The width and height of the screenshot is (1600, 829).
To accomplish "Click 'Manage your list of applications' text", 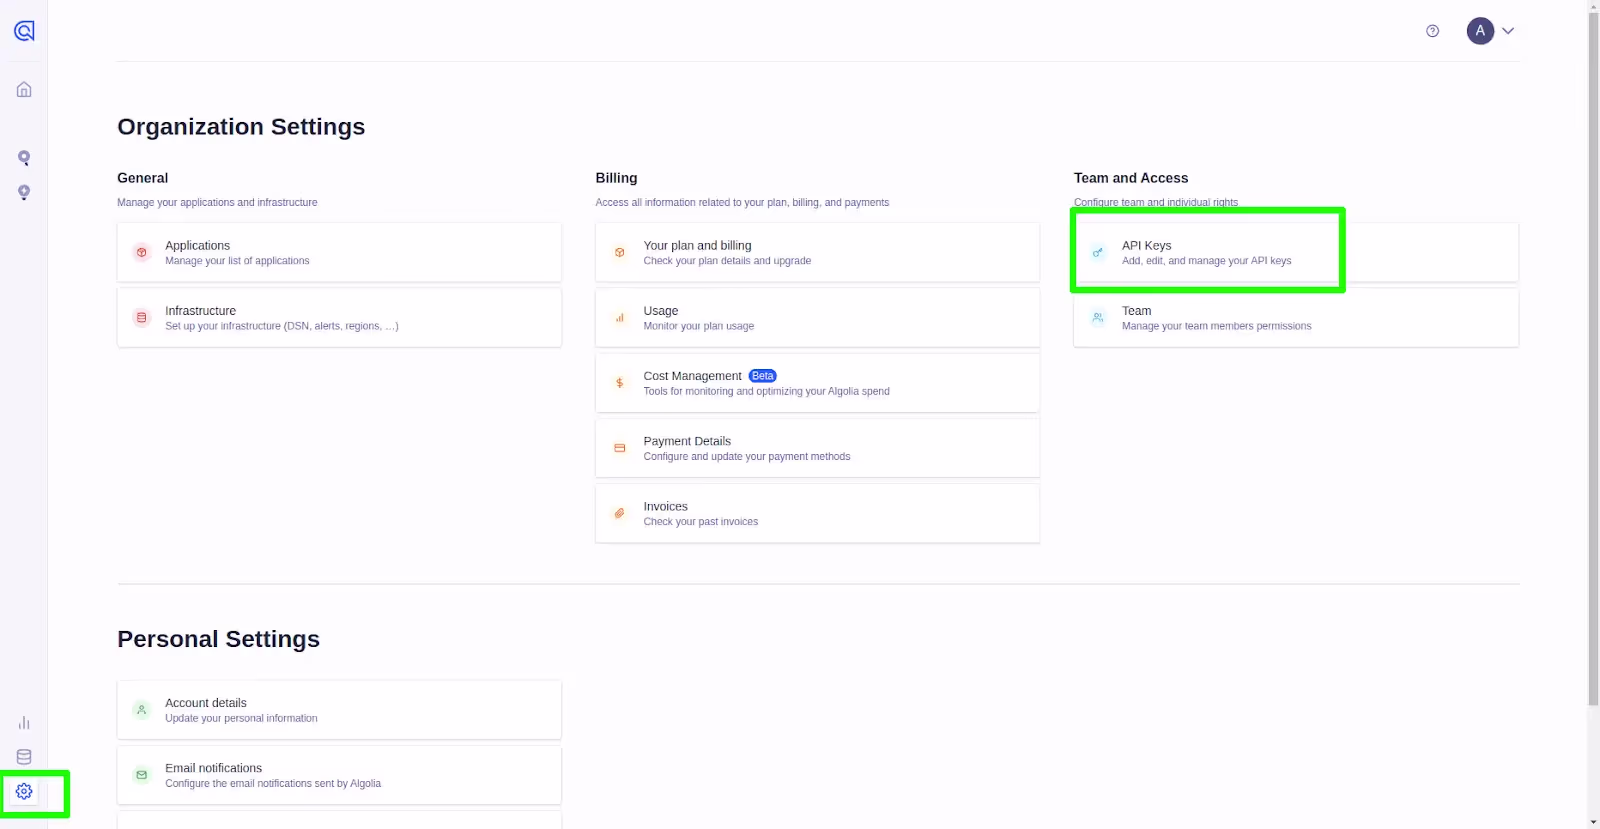I will (x=237, y=261).
